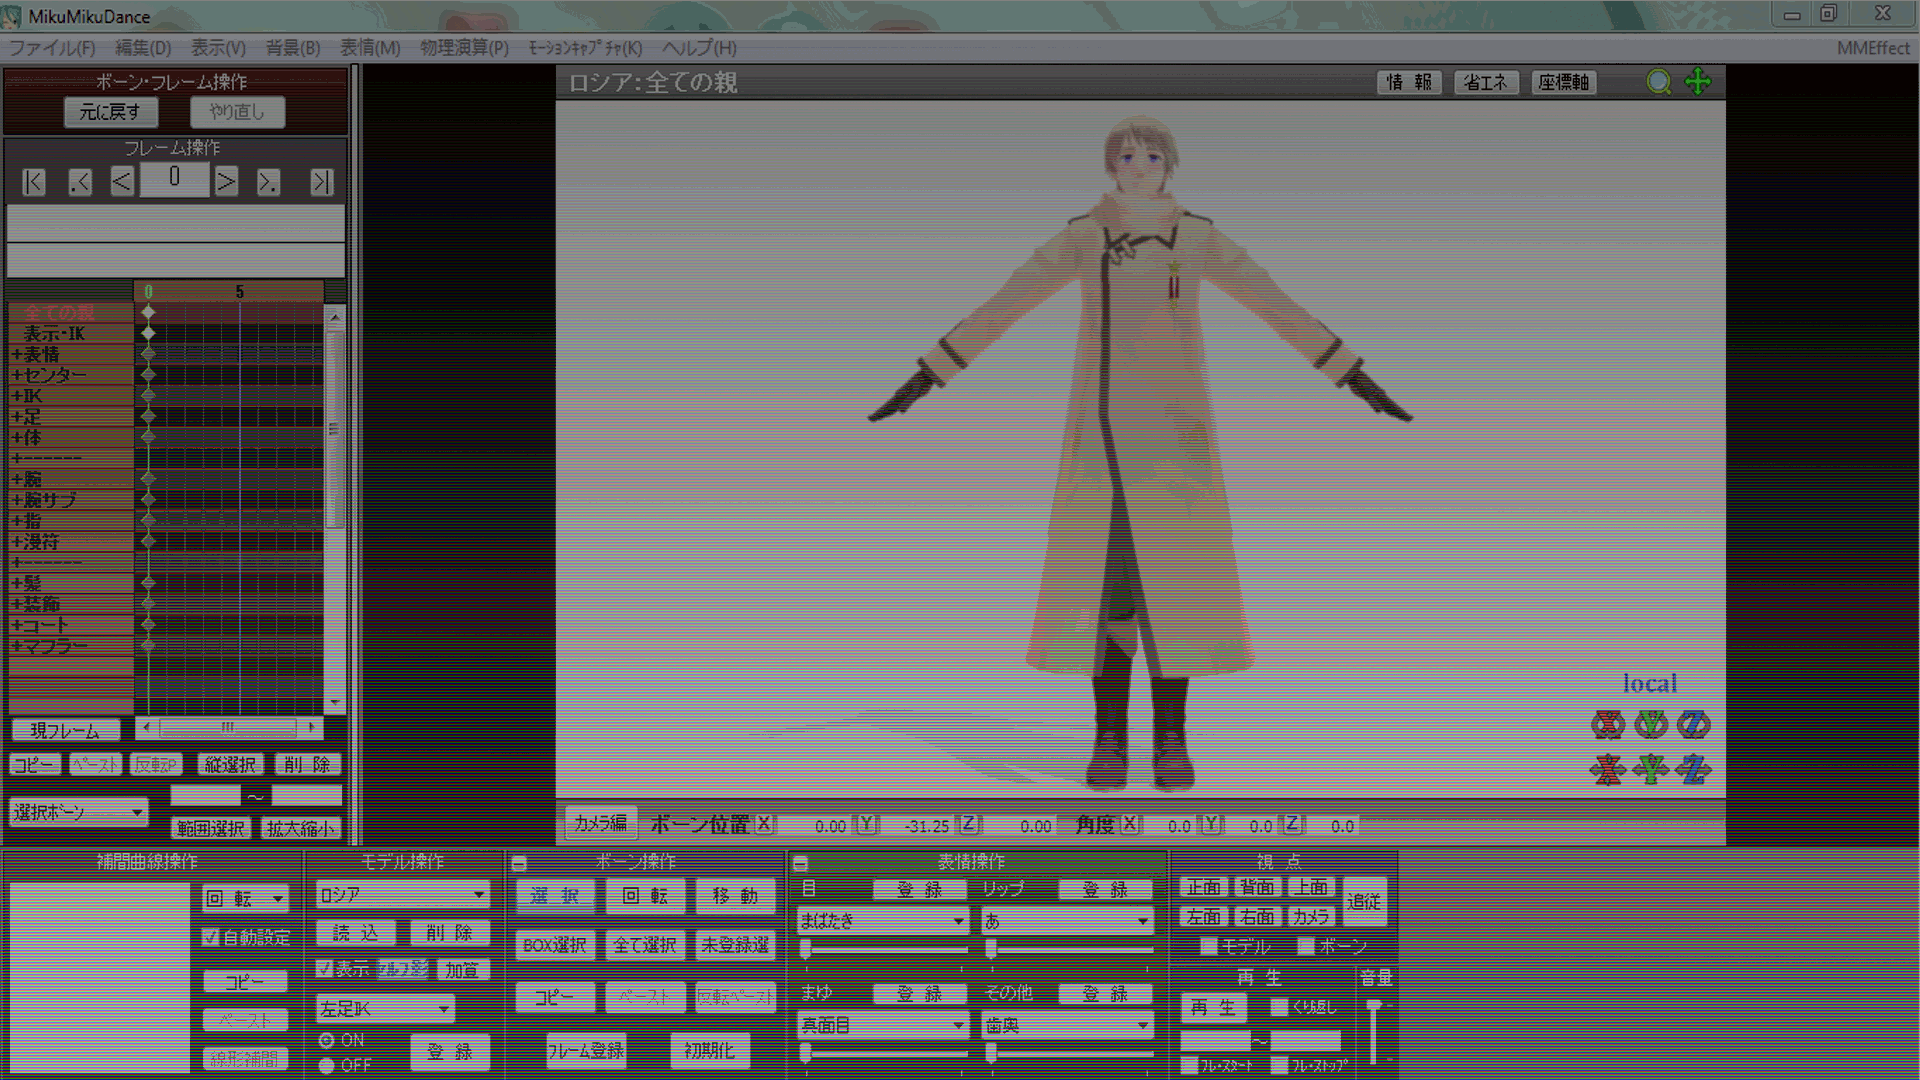The height and width of the screenshot is (1080, 1920).
Task: Open the まばたき eye morph dropdown
Action: click(x=882, y=920)
